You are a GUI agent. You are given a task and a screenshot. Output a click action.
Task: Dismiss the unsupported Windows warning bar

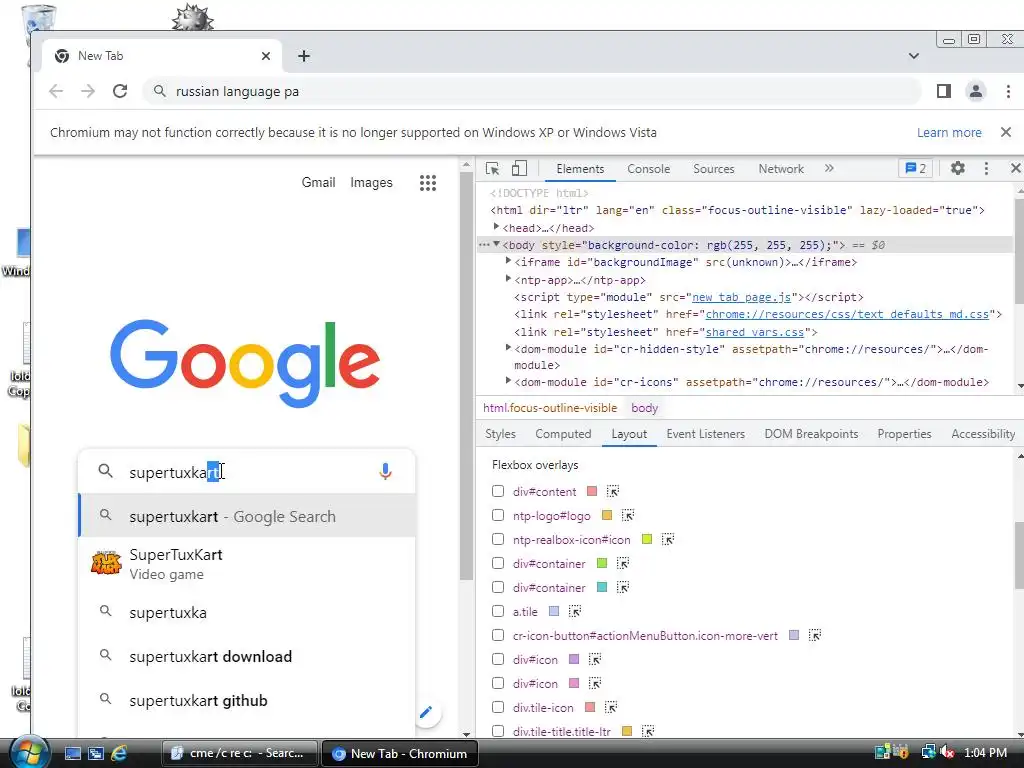[x=1006, y=133]
